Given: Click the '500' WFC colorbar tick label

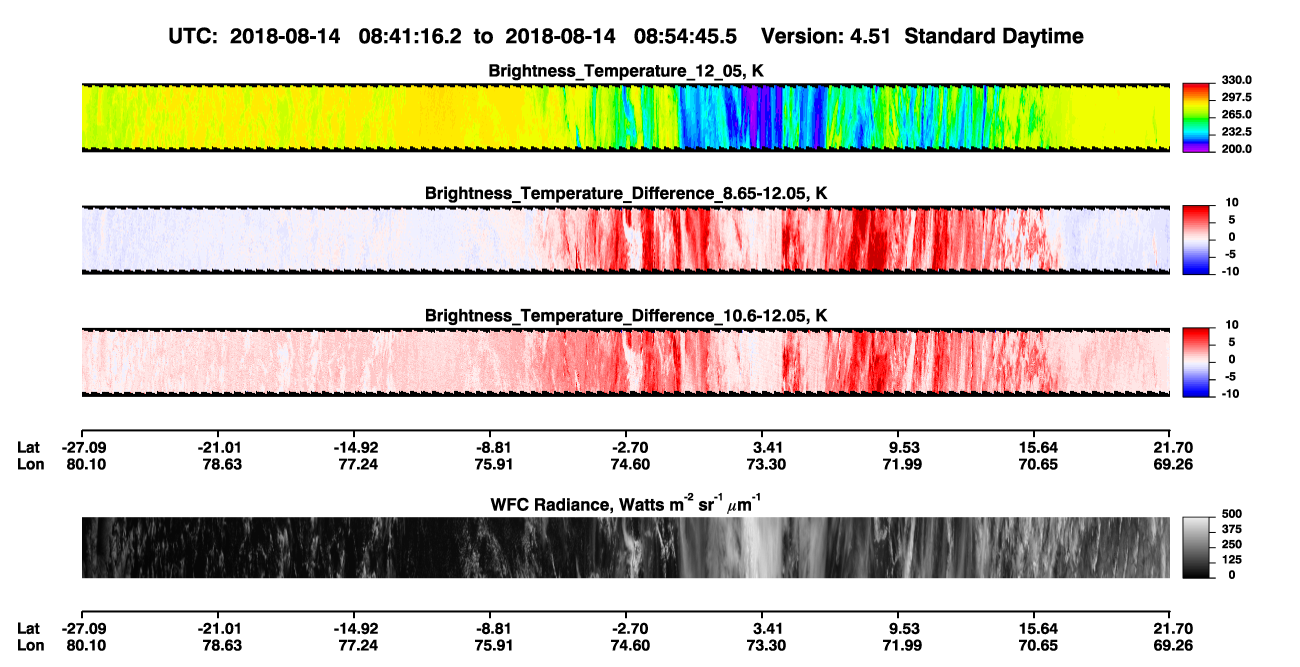Looking at the screenshot, I should click(x=1231, y=513).
